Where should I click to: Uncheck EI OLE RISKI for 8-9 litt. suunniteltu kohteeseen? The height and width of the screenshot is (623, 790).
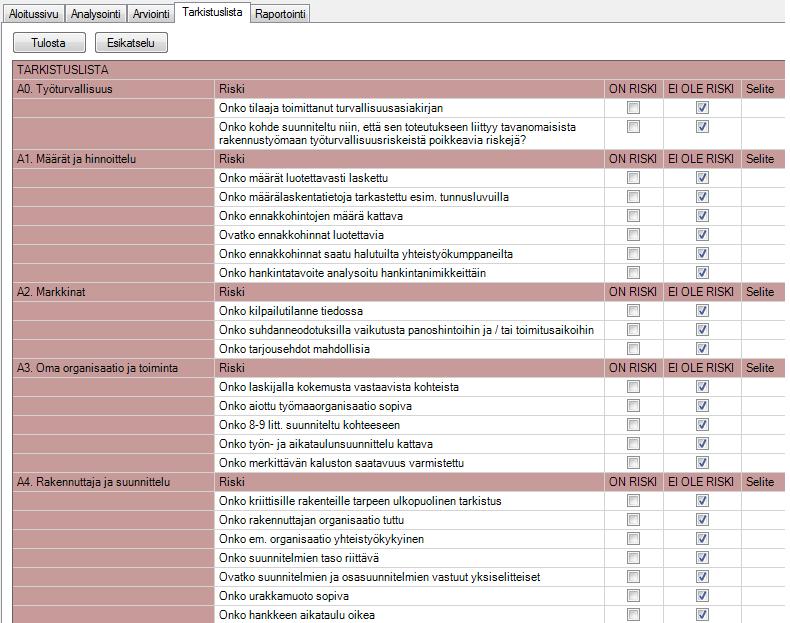pos(702,425)
